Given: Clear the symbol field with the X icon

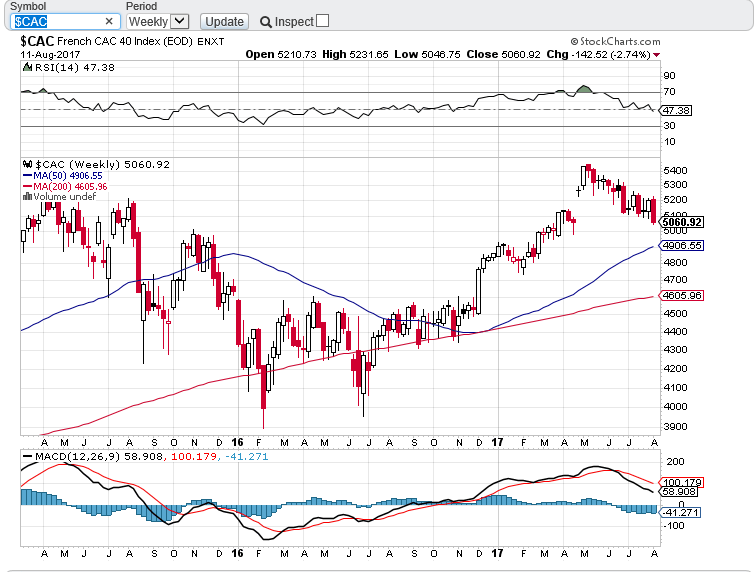Looking at the screenshot, I should click(x=109, y=21).
